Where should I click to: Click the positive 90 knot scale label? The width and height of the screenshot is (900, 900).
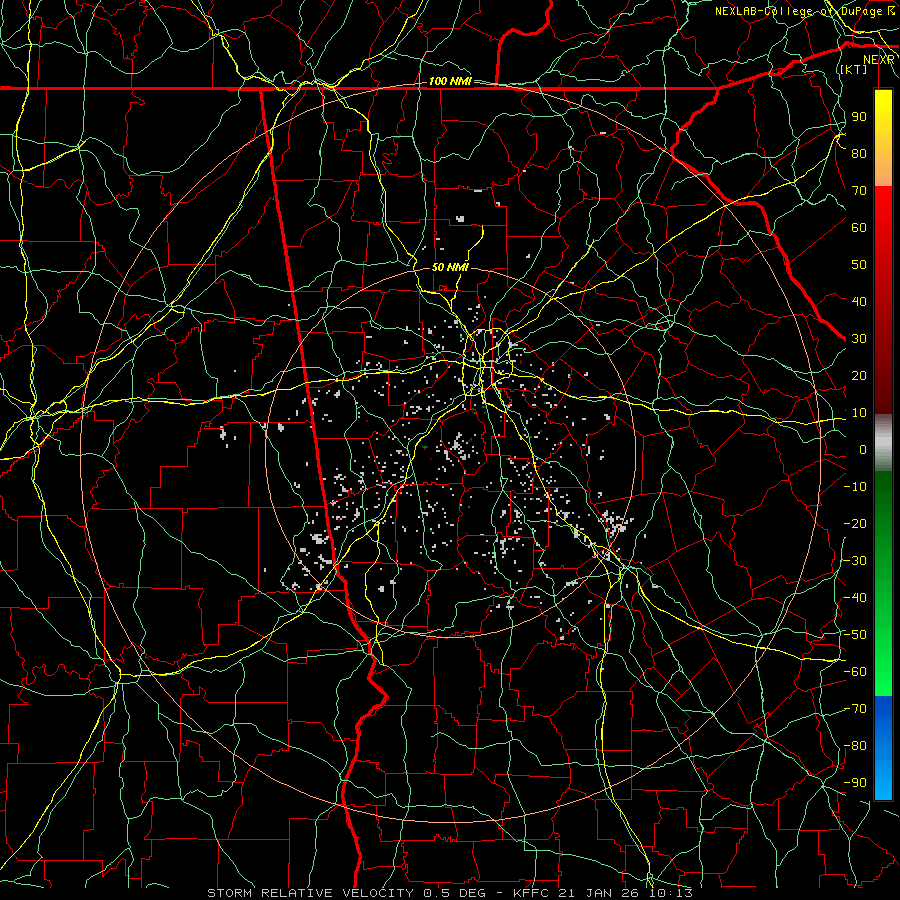[859, 117]
